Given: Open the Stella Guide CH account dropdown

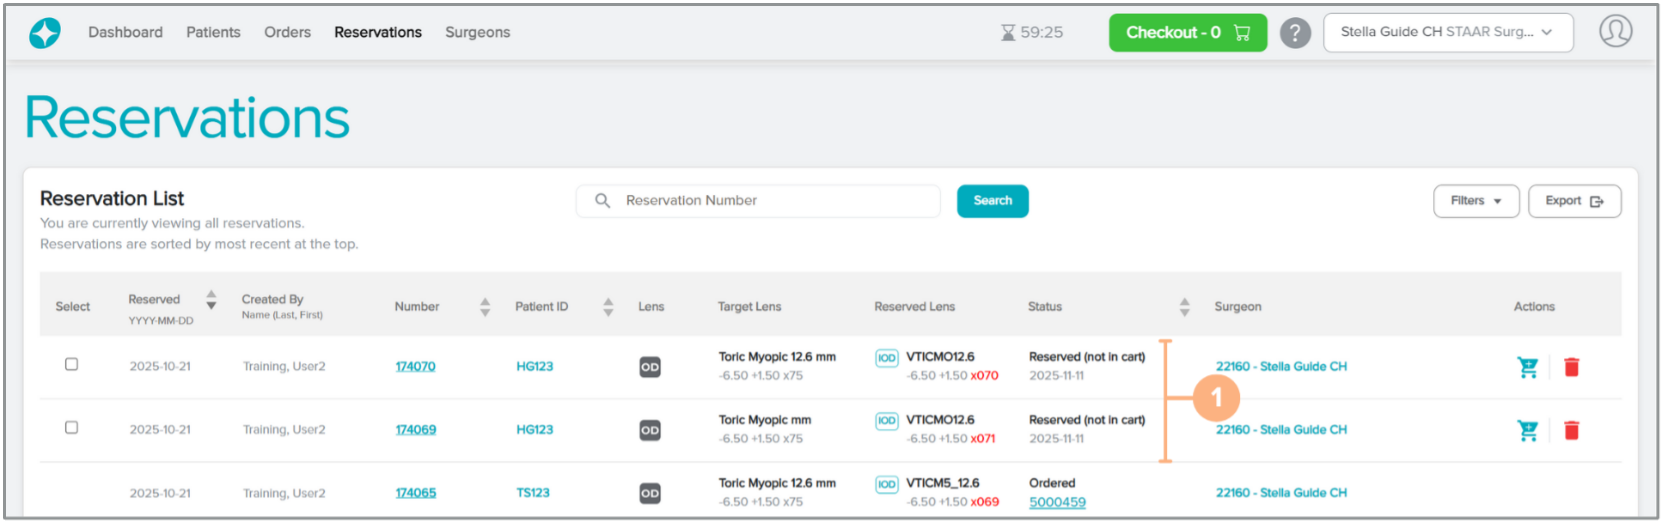Looking at the screenshot, I should [1447, 32].
